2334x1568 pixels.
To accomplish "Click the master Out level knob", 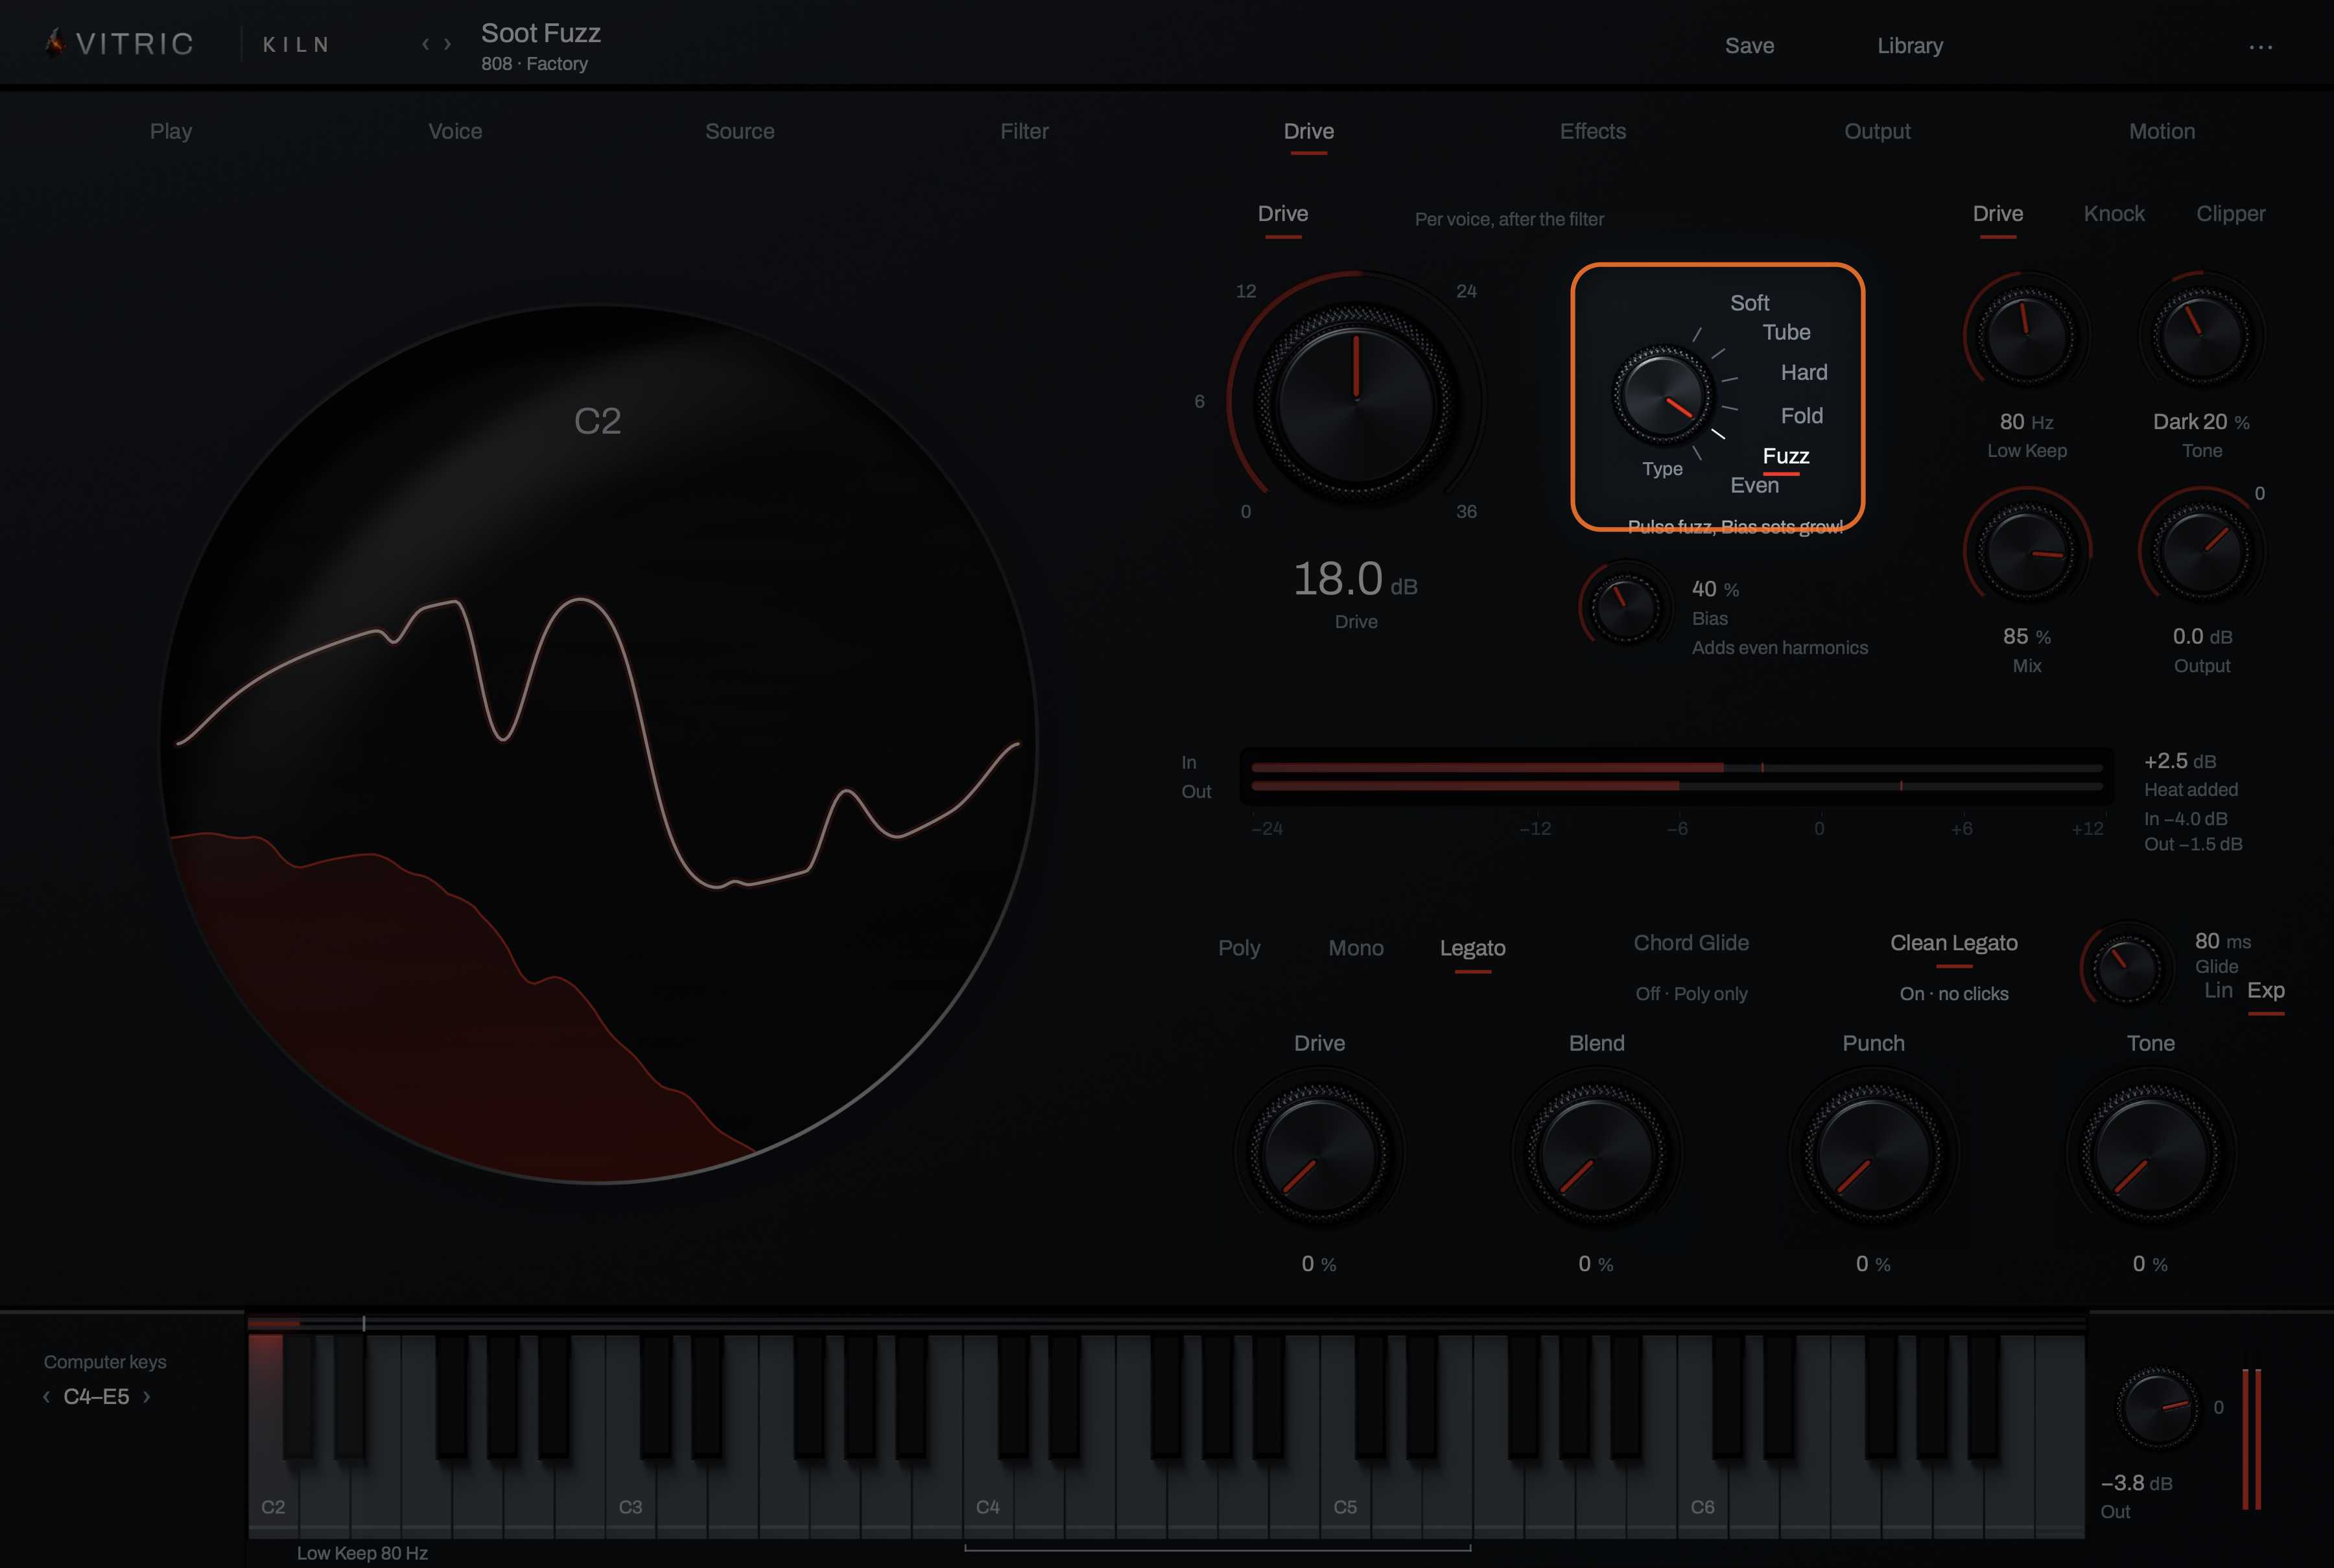I will [x=2157, y=1408].
